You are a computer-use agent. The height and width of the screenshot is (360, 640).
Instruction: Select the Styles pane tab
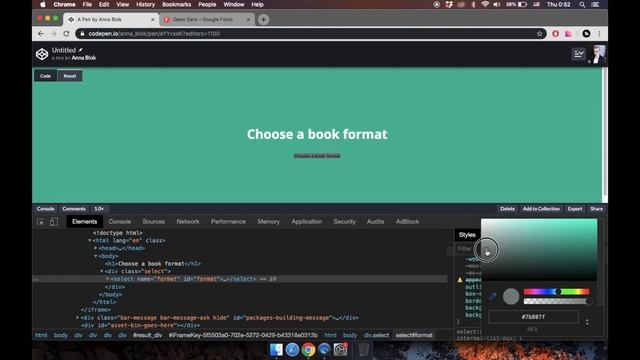click(467, 235)
